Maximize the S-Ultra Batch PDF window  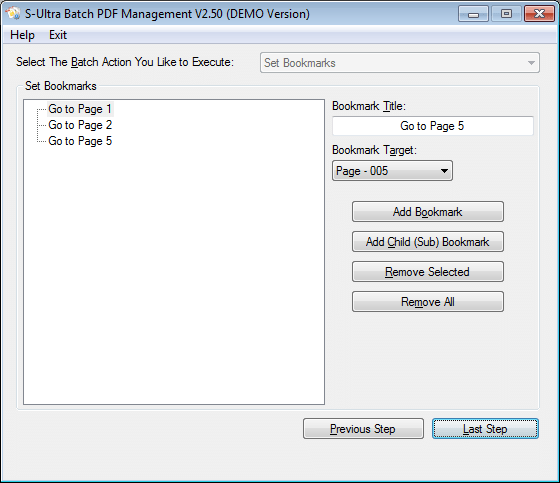point(506,14)
